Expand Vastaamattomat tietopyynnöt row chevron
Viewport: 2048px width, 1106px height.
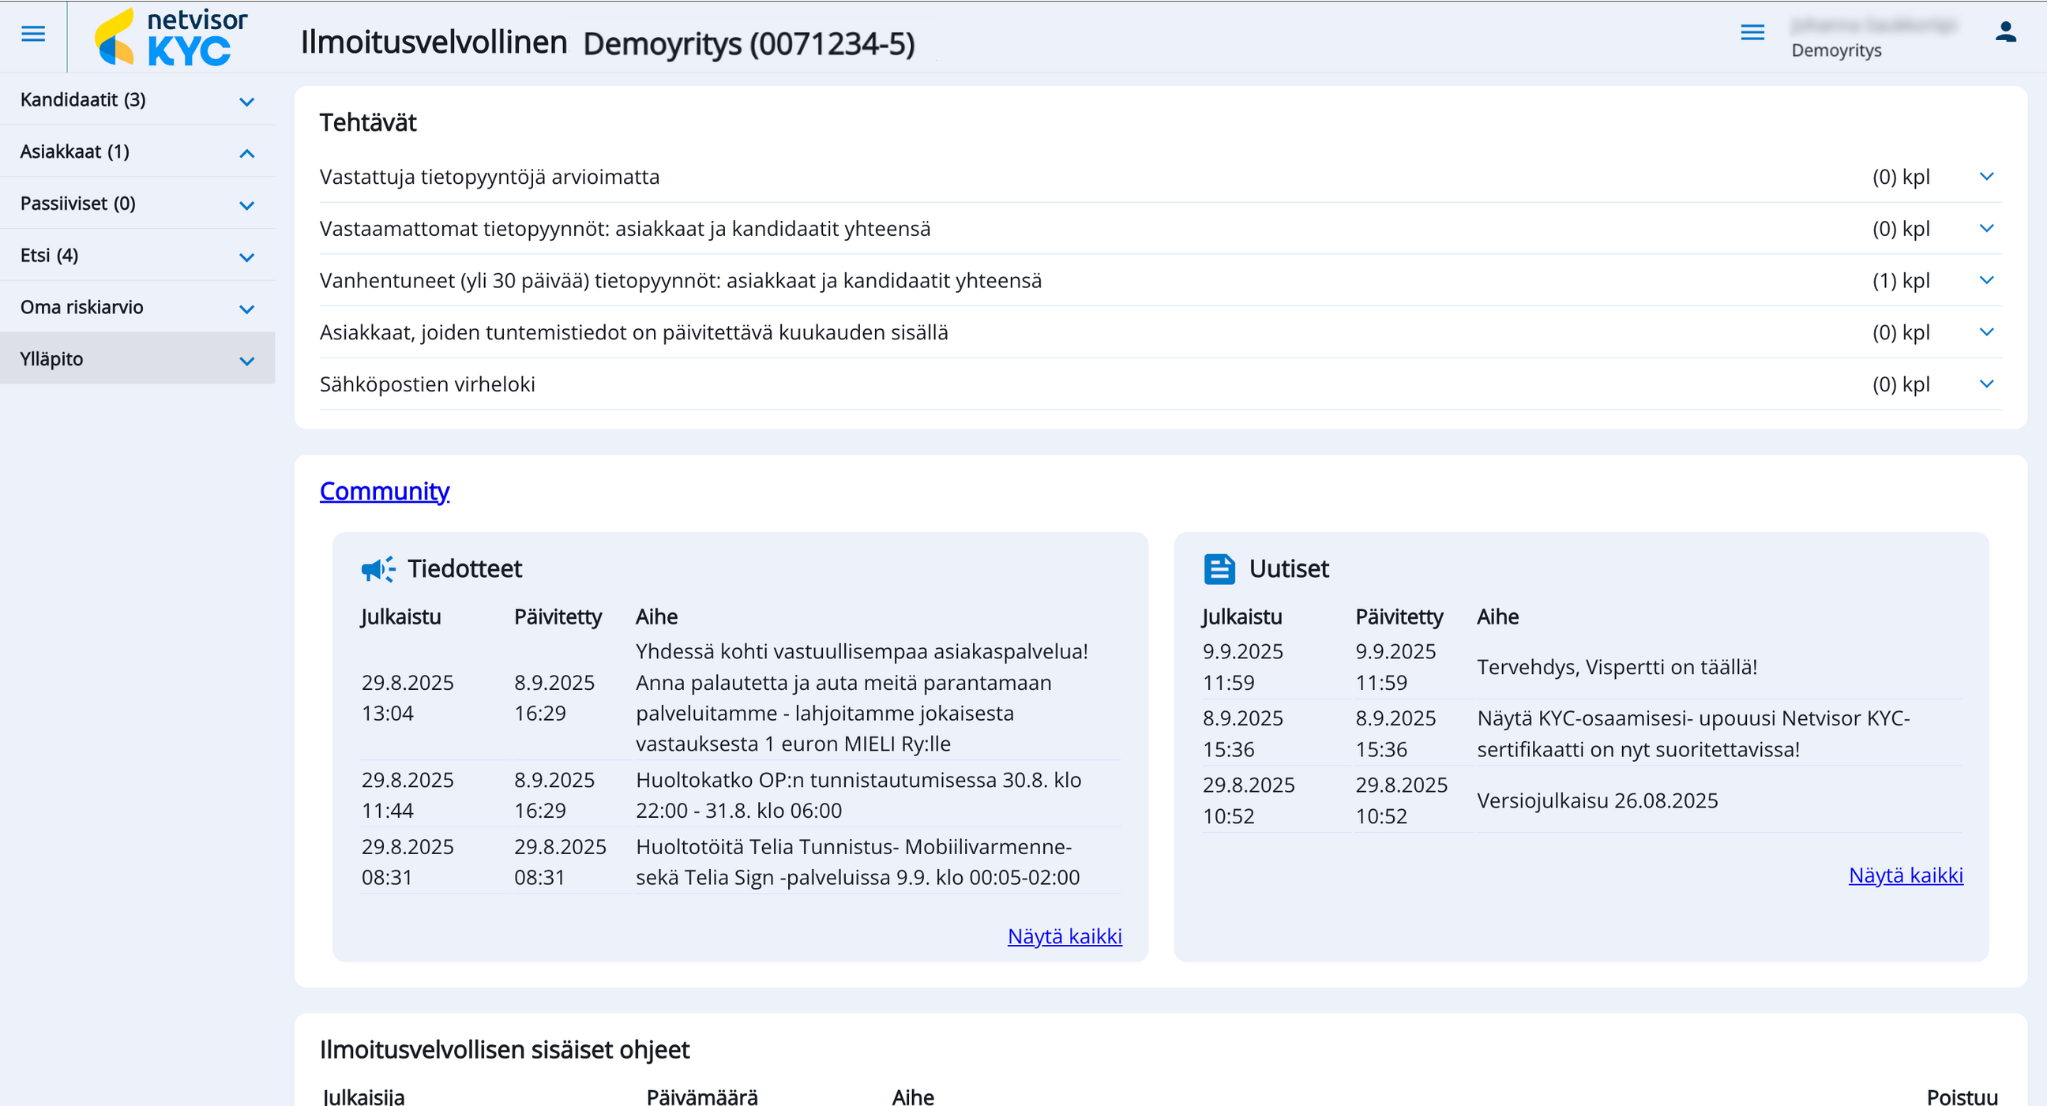tap(1986, 229)
